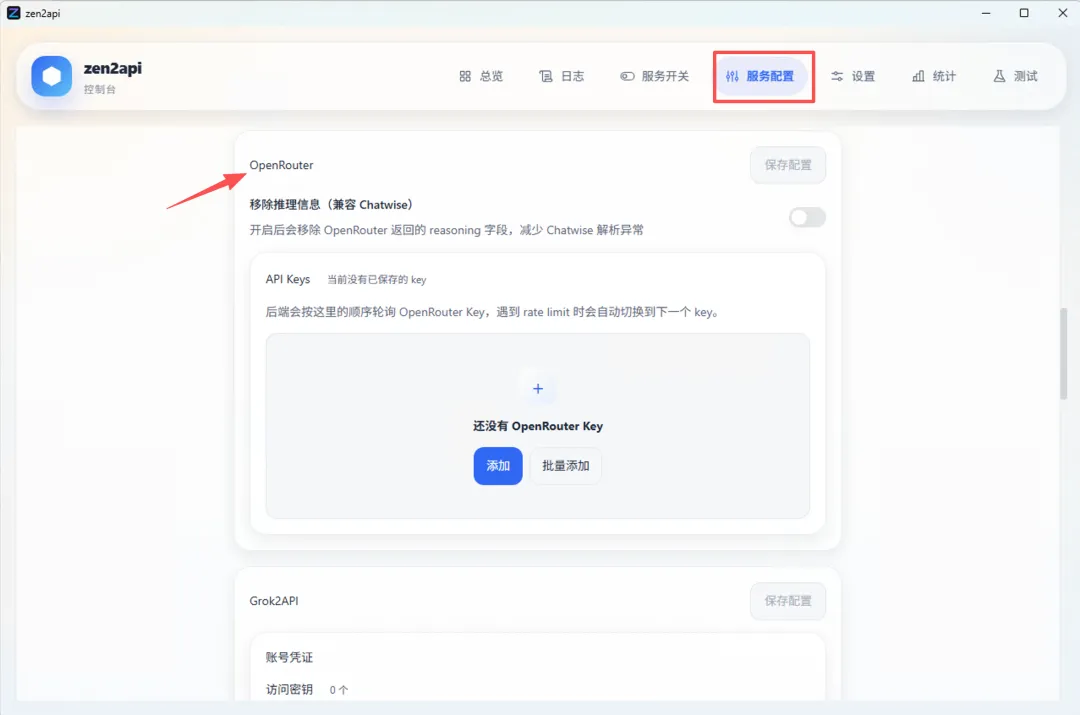Click the 批量添加 button

pos(565,466)
